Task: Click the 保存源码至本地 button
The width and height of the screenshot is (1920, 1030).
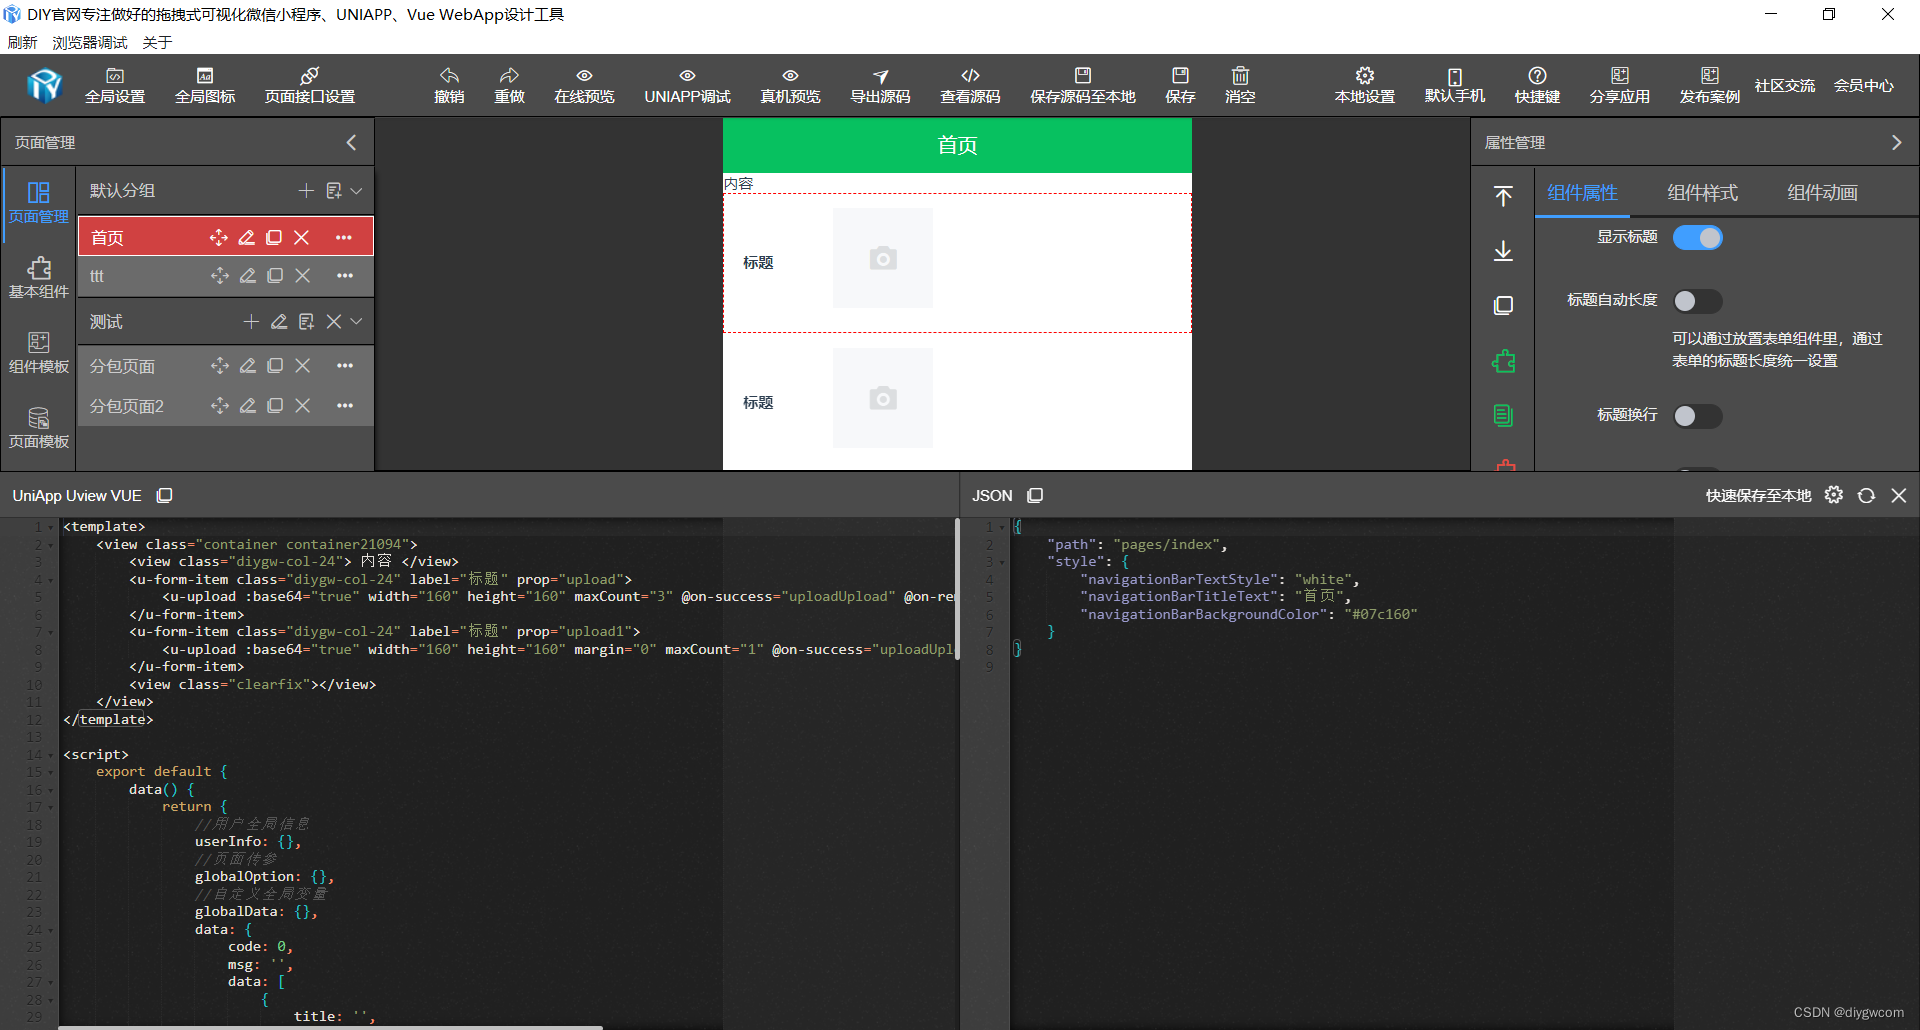Action: click(x=1082, y=85)
